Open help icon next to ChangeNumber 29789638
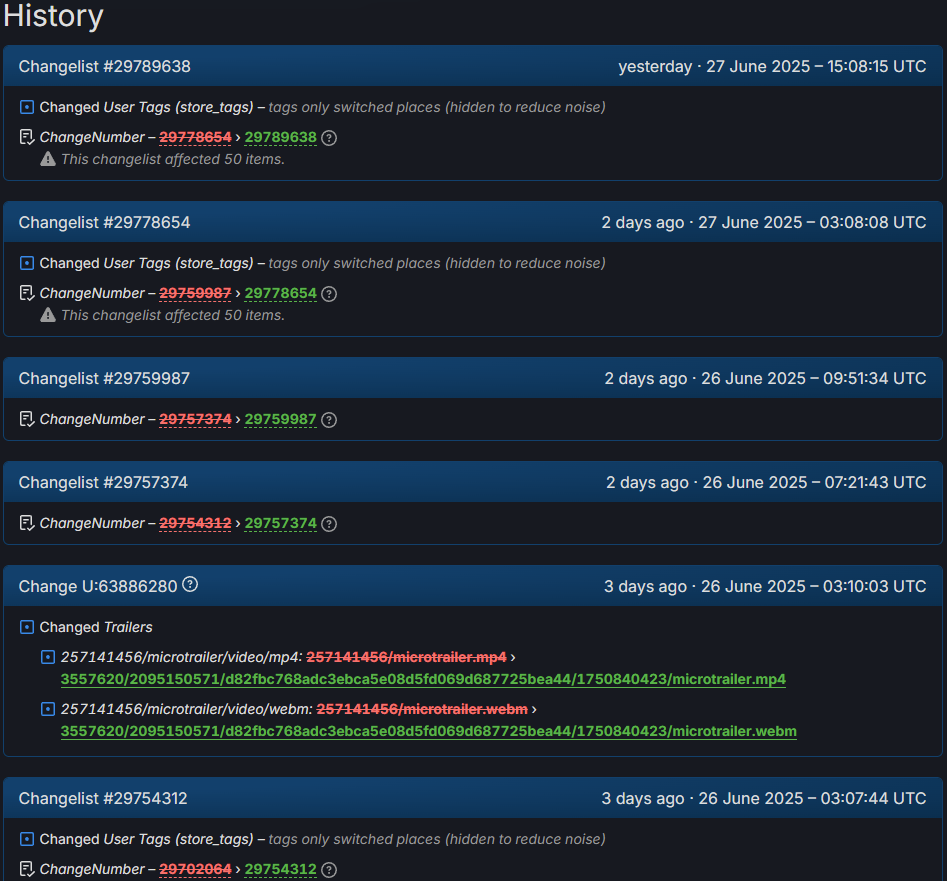The height and width of the screenshot is (881, 947). (329, 138)
